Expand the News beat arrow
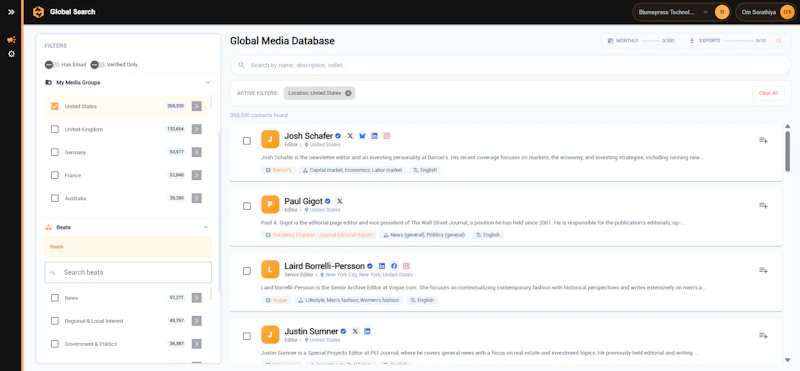This screenshot has width=800, height=371. point(196,298)
